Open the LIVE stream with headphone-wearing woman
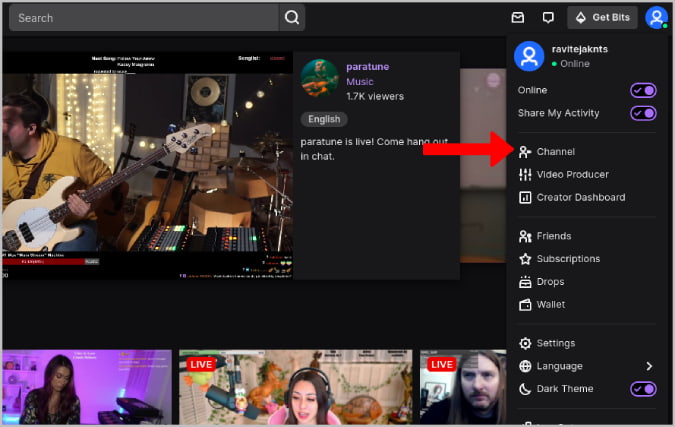The height and width of the screenshot is (427, 675). (x=296, y=387)
